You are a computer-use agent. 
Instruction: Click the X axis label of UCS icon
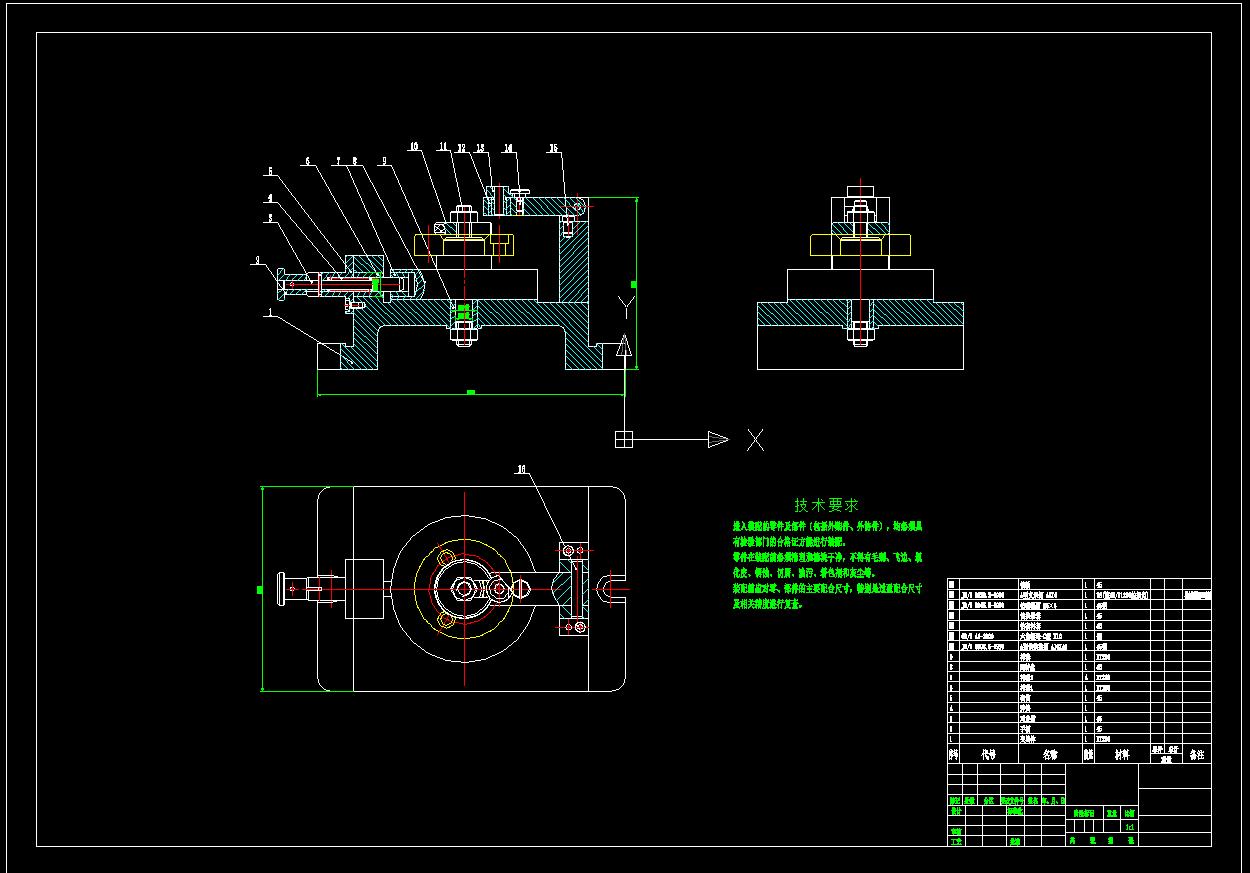point(755,439)
